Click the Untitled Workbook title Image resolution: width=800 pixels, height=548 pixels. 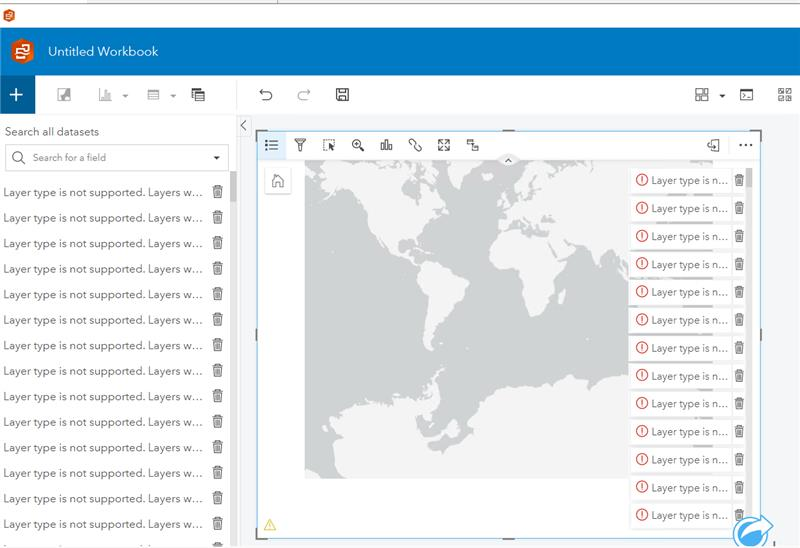[x=103, y=51]
